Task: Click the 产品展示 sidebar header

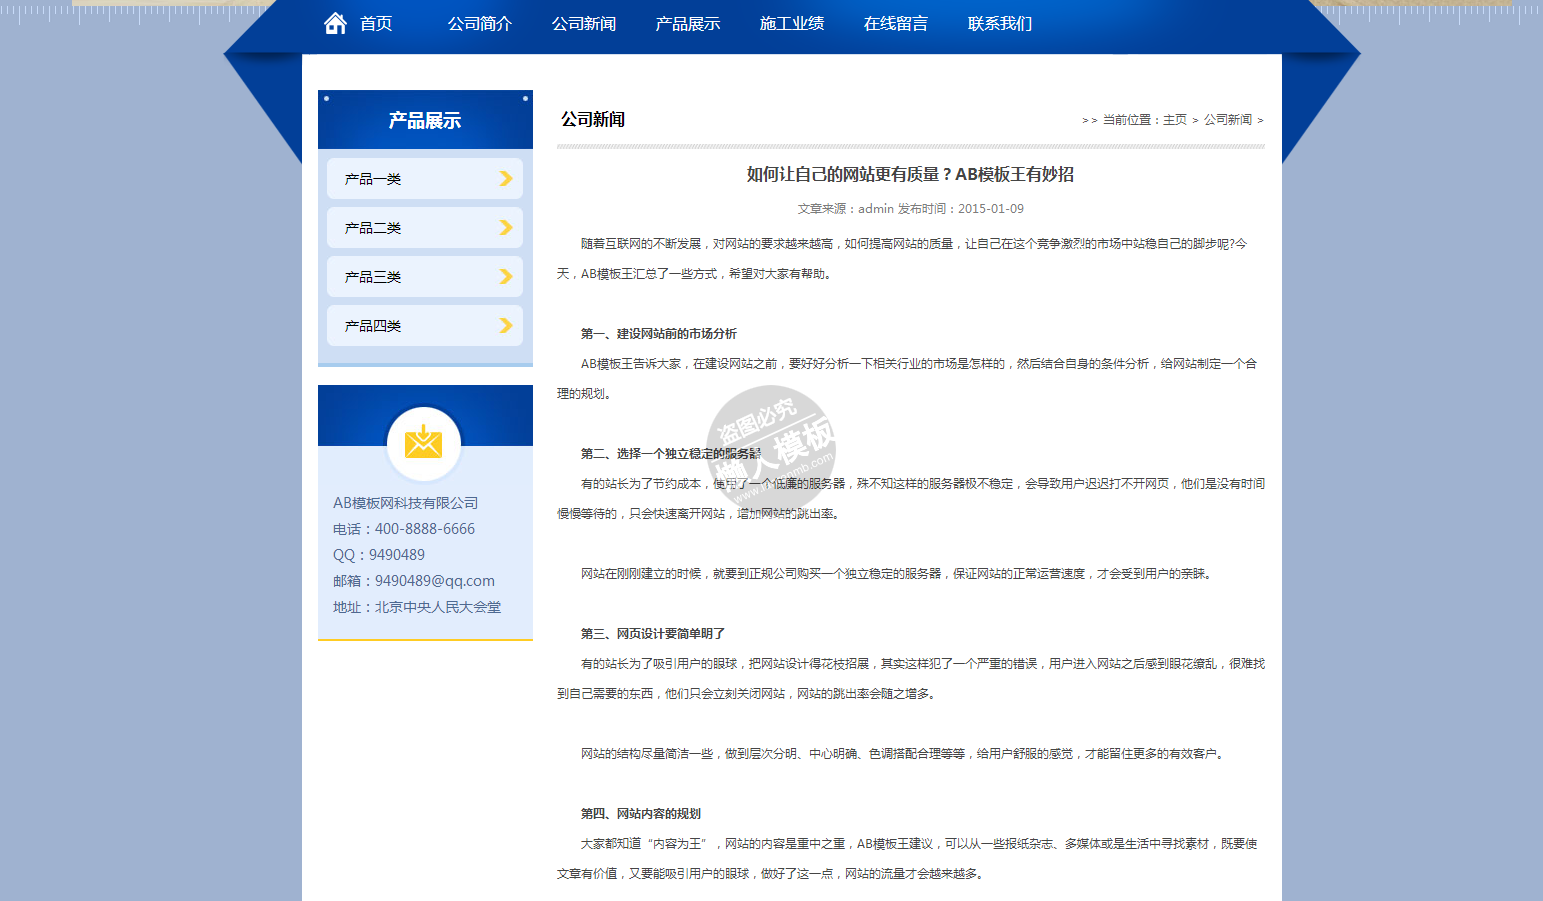Action: (x=425, y=121)
